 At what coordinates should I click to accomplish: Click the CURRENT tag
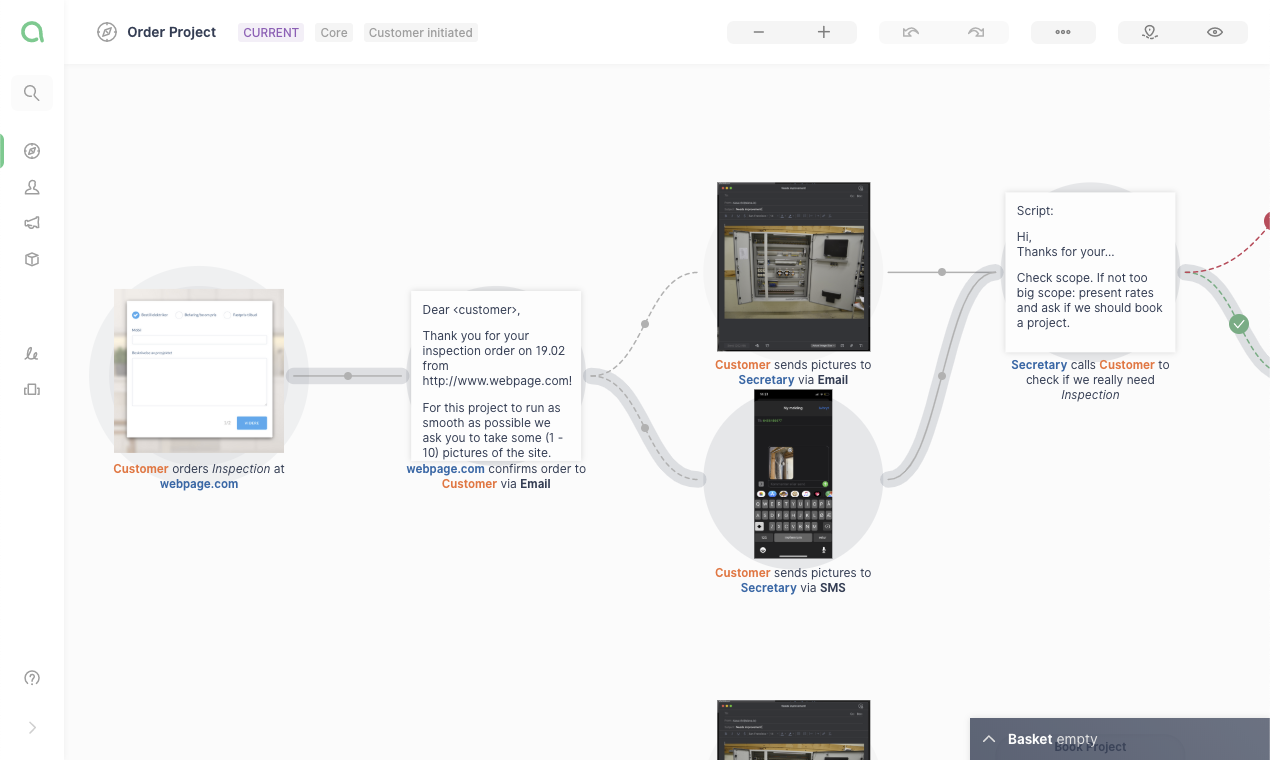271,33
